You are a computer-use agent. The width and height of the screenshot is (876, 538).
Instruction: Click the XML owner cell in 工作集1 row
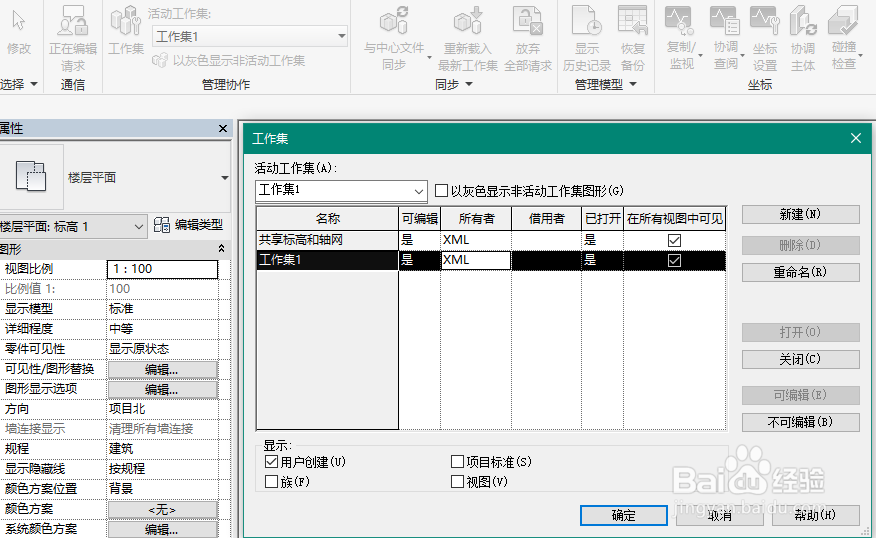click(x=475, y=260)
